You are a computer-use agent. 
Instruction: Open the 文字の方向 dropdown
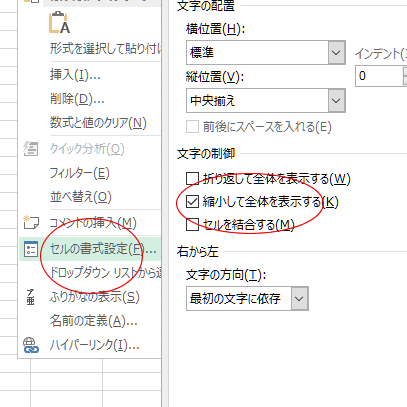(x=299, y=298)
